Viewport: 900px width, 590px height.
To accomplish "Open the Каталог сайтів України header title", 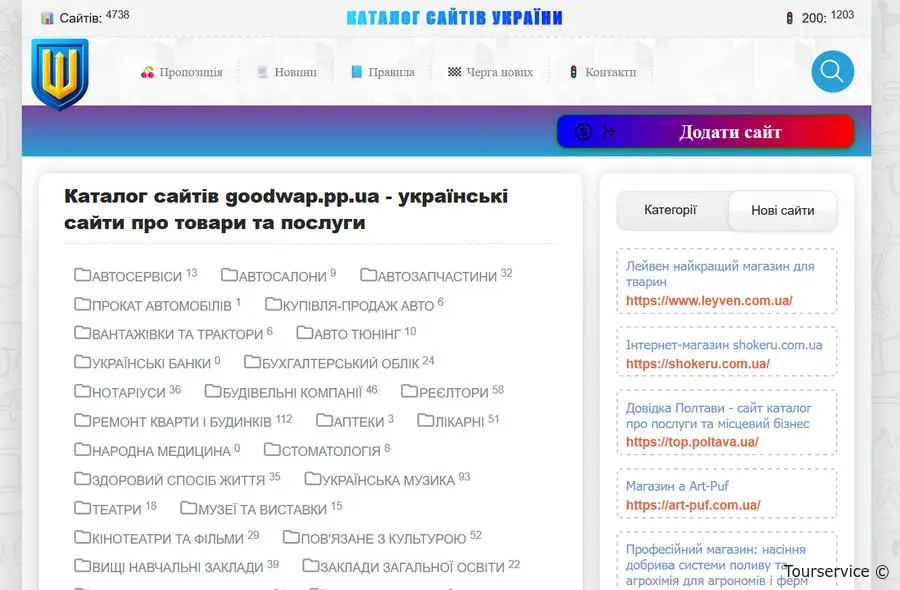I will (455, 18).
